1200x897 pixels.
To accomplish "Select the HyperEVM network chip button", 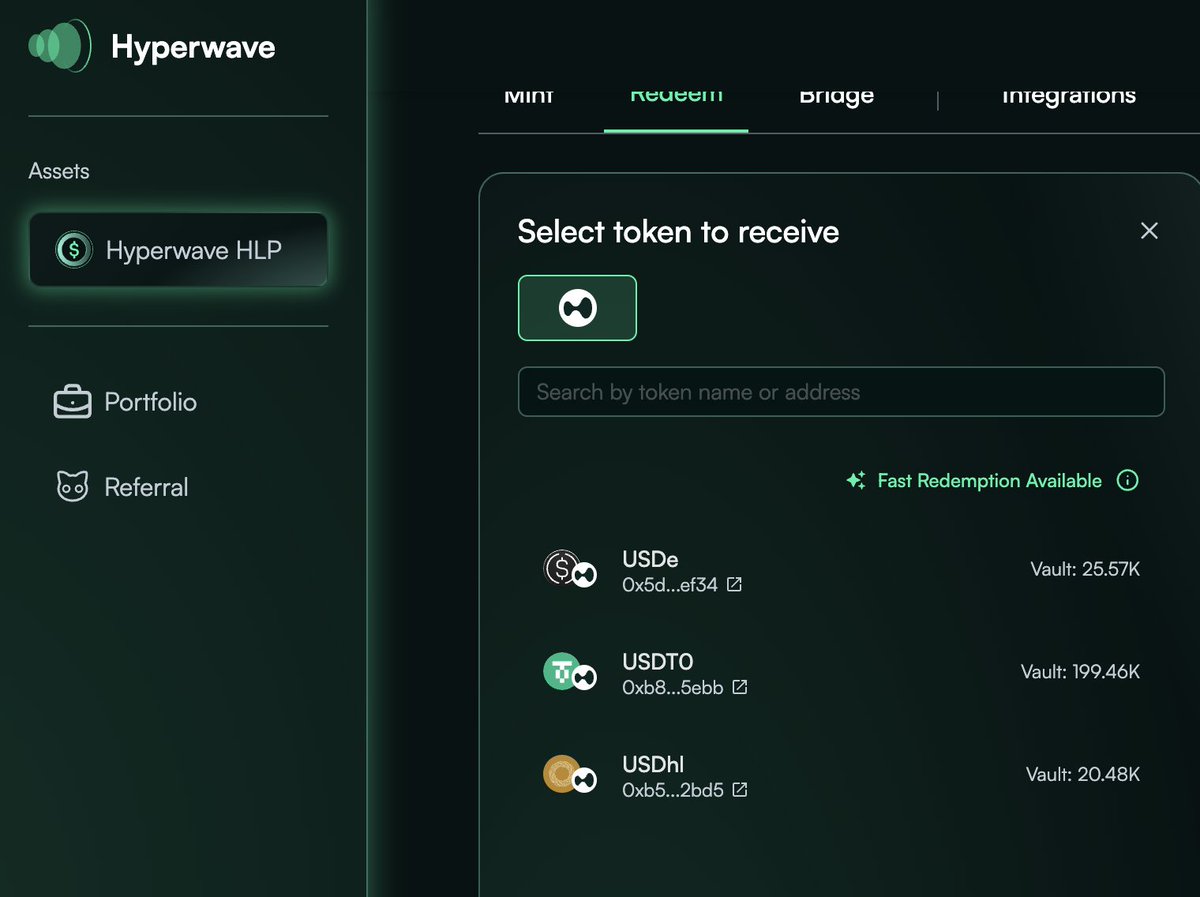I will coord(577,308).
